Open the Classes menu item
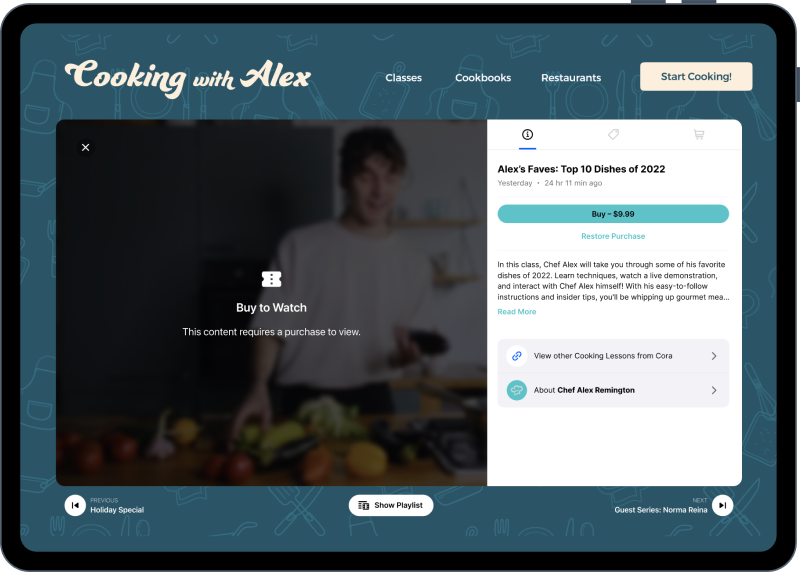This screenshot has height=572, width=800. (x=404, y=78)
